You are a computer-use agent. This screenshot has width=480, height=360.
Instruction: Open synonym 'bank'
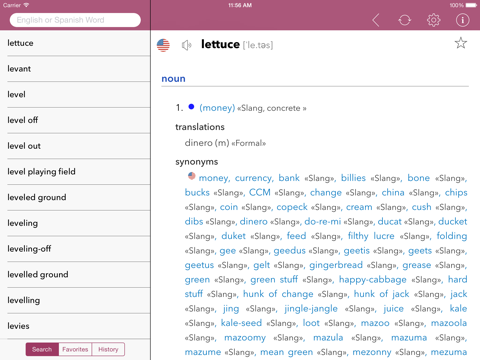tap(289, 178)
